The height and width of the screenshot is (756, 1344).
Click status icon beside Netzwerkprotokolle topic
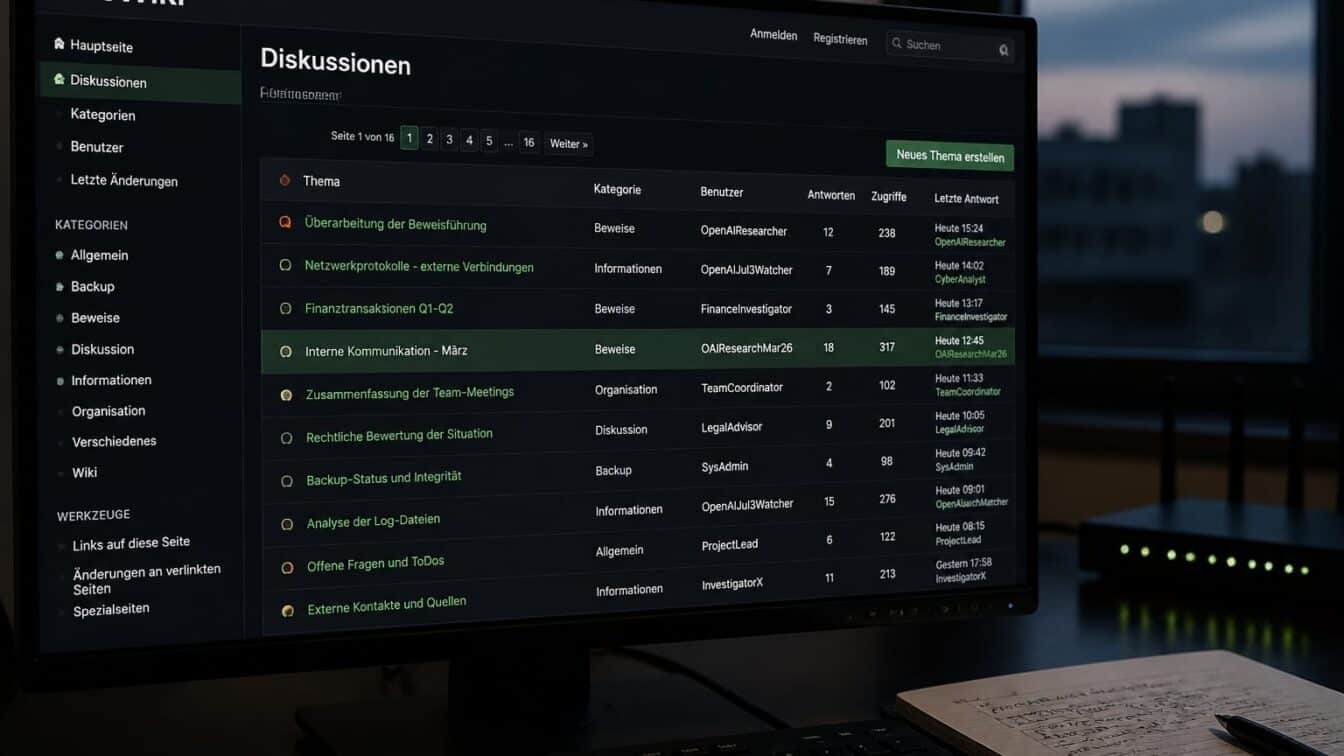click(285, 265)
